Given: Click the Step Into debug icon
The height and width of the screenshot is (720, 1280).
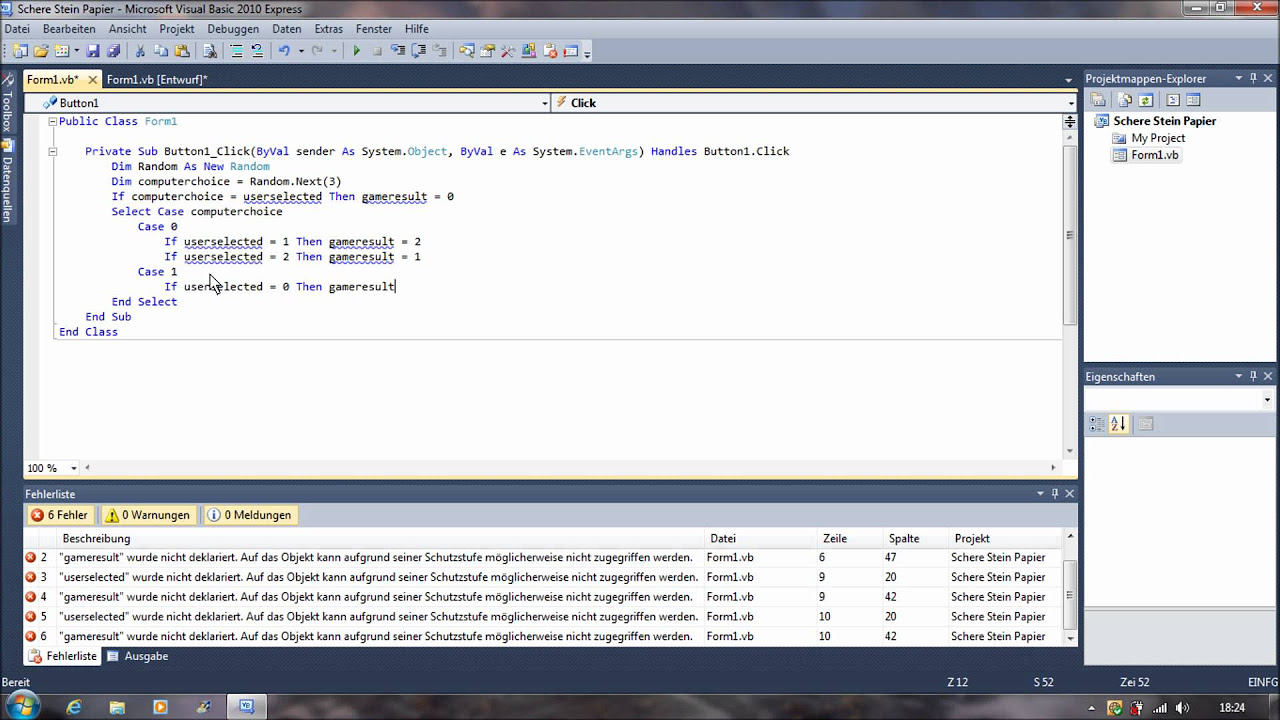Looking at the screenshot, I should [398, 51].
